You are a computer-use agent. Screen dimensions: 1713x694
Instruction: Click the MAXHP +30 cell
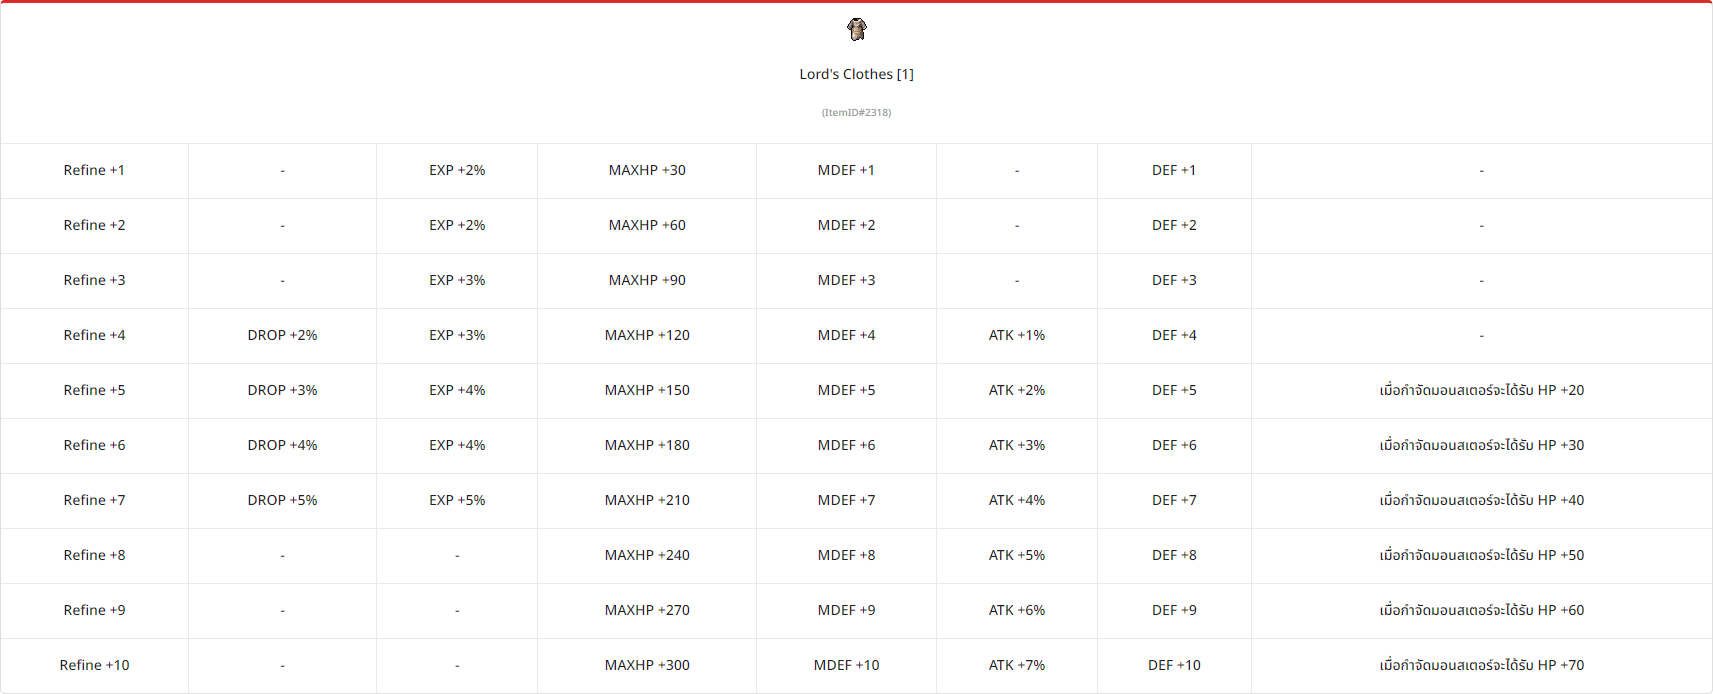(647, 170)
